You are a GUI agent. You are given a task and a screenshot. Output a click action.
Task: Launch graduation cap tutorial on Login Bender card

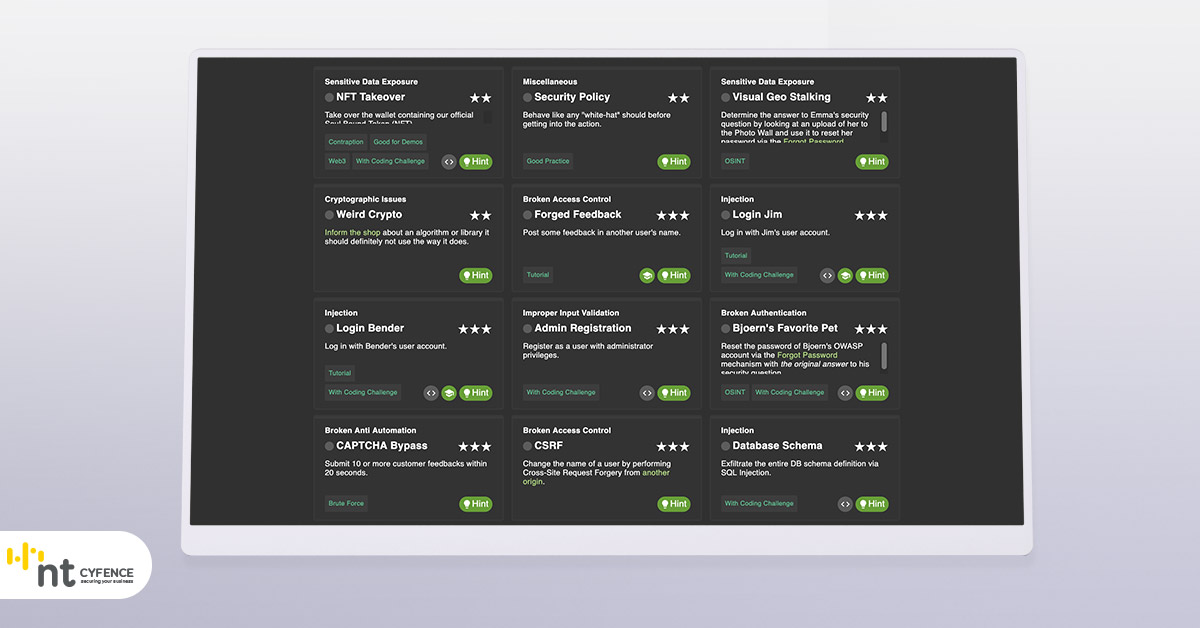(x=449, y=394)
